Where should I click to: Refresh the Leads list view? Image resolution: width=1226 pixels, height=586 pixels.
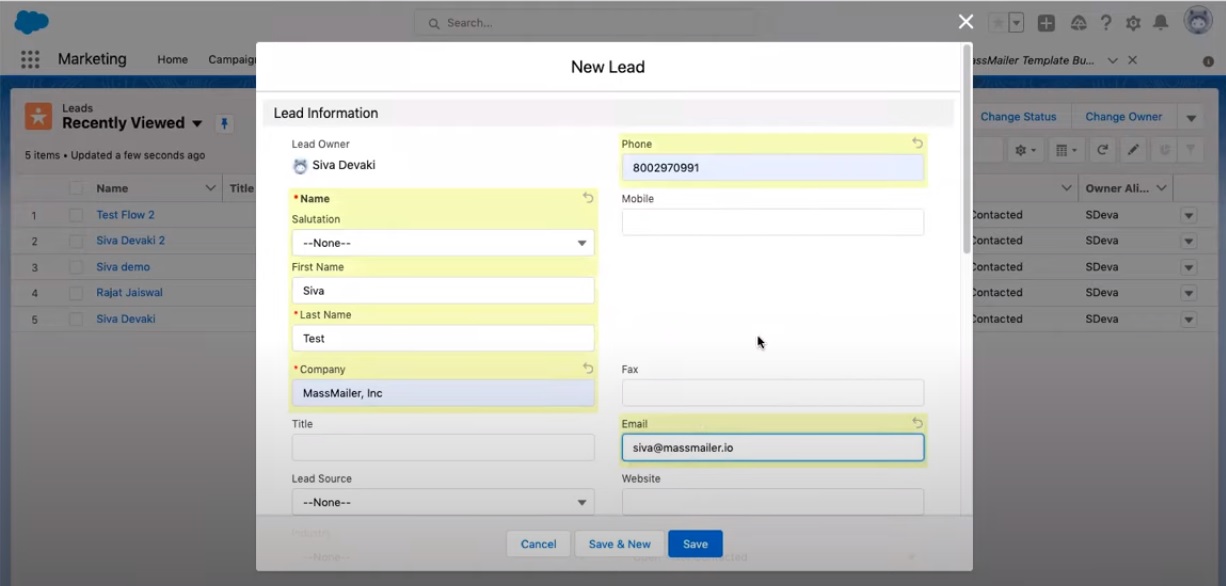coord(1102,149)
